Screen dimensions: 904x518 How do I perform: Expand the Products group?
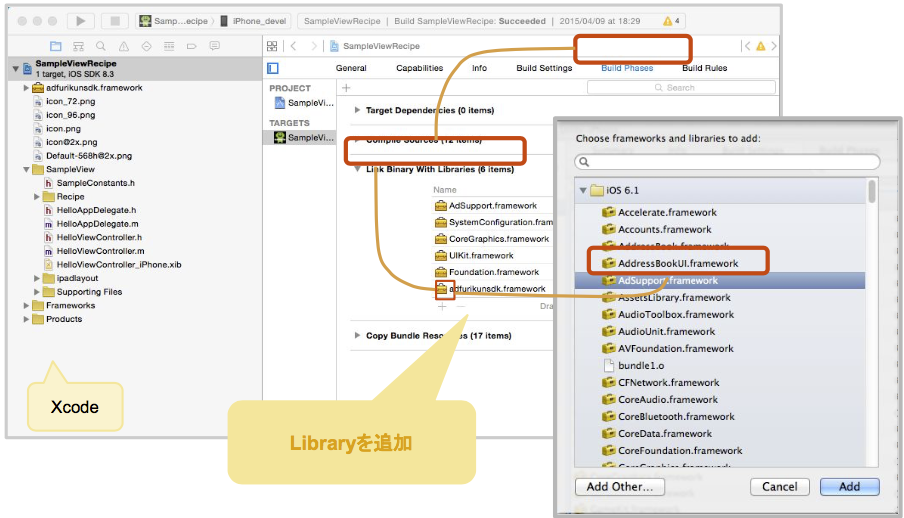pyautogui.click(x=26, y=319)
